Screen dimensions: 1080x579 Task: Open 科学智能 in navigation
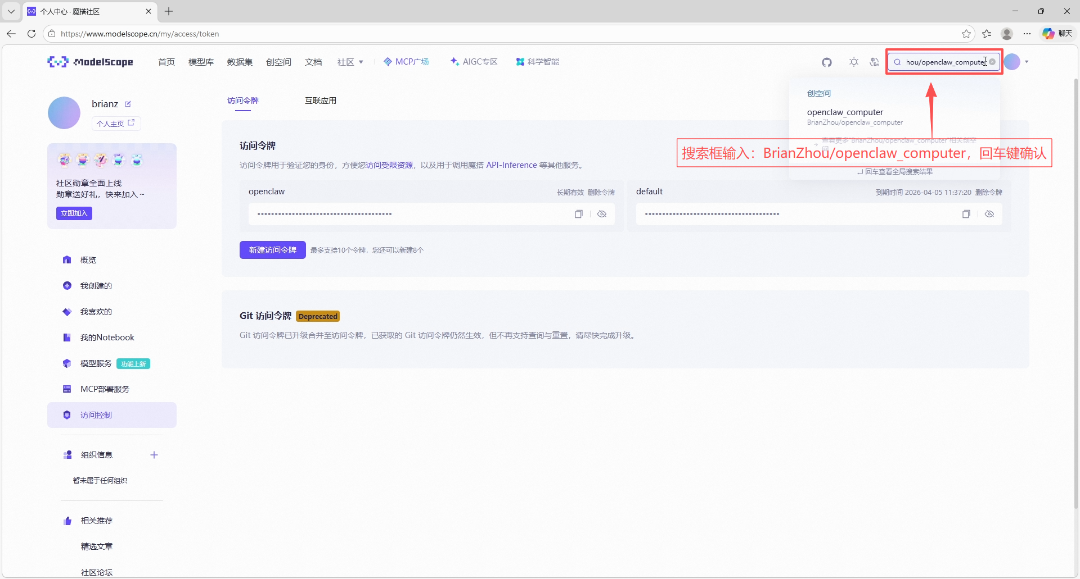tap(537, 62)
